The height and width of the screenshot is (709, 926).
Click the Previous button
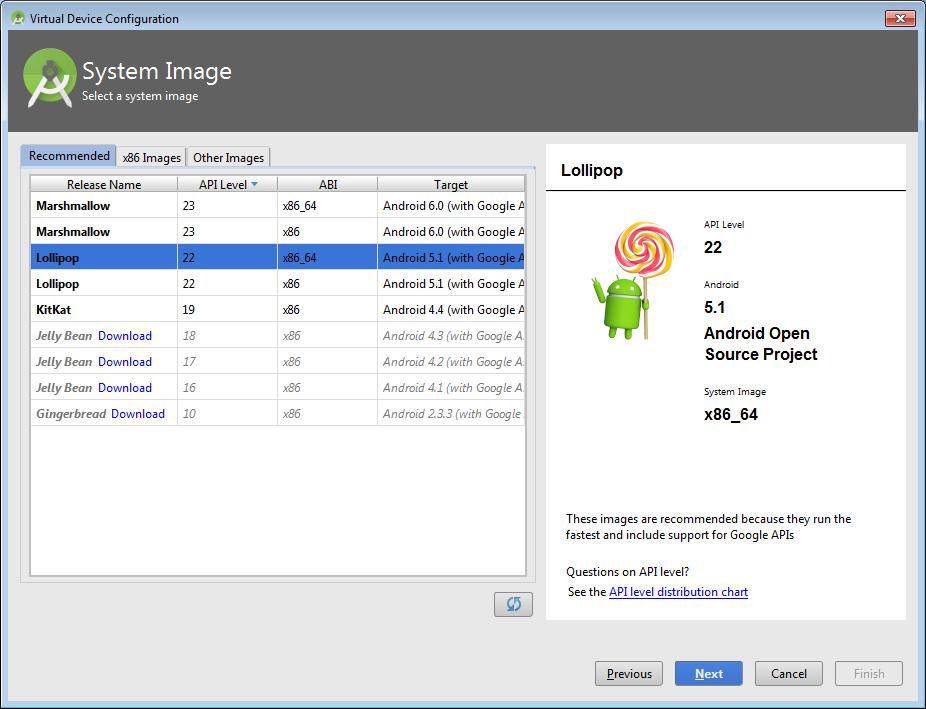(629, 674)
